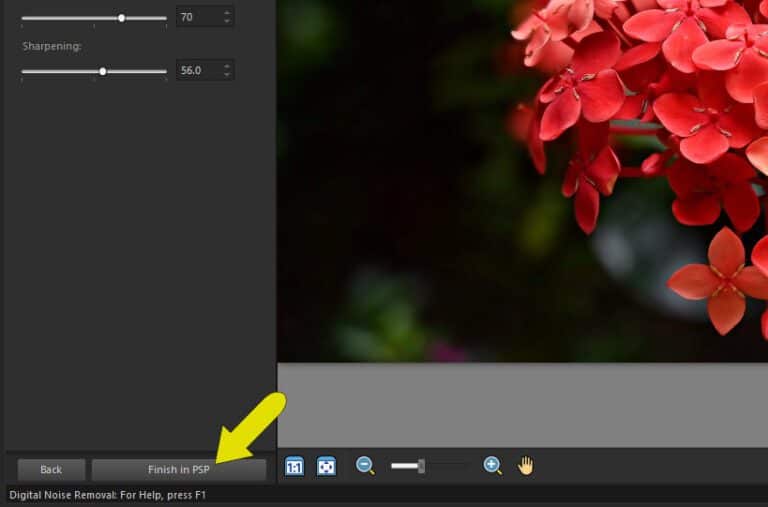Click the Sharpening label
The image size is (768, 507).
(52, 46)
